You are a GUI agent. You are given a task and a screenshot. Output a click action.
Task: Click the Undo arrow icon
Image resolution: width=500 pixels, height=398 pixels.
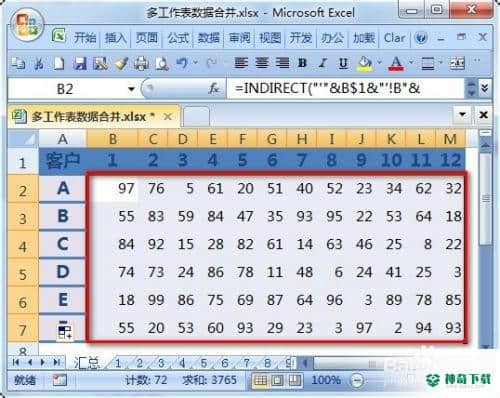[182, 63]
